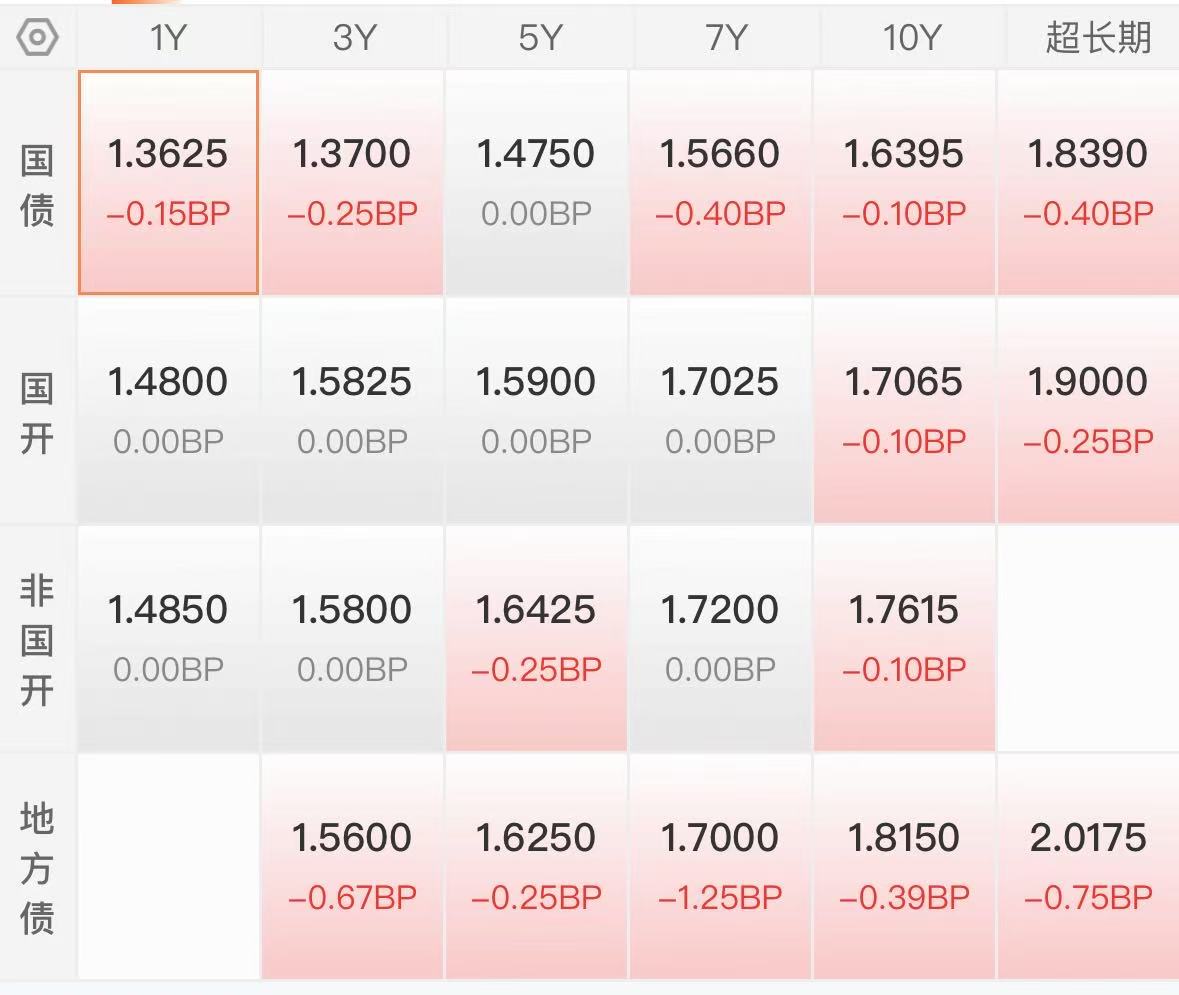This screenshot has height=995, width=1179.
Task: Open 非国开 10Y cell 1.7615
Action: point(904,638)
